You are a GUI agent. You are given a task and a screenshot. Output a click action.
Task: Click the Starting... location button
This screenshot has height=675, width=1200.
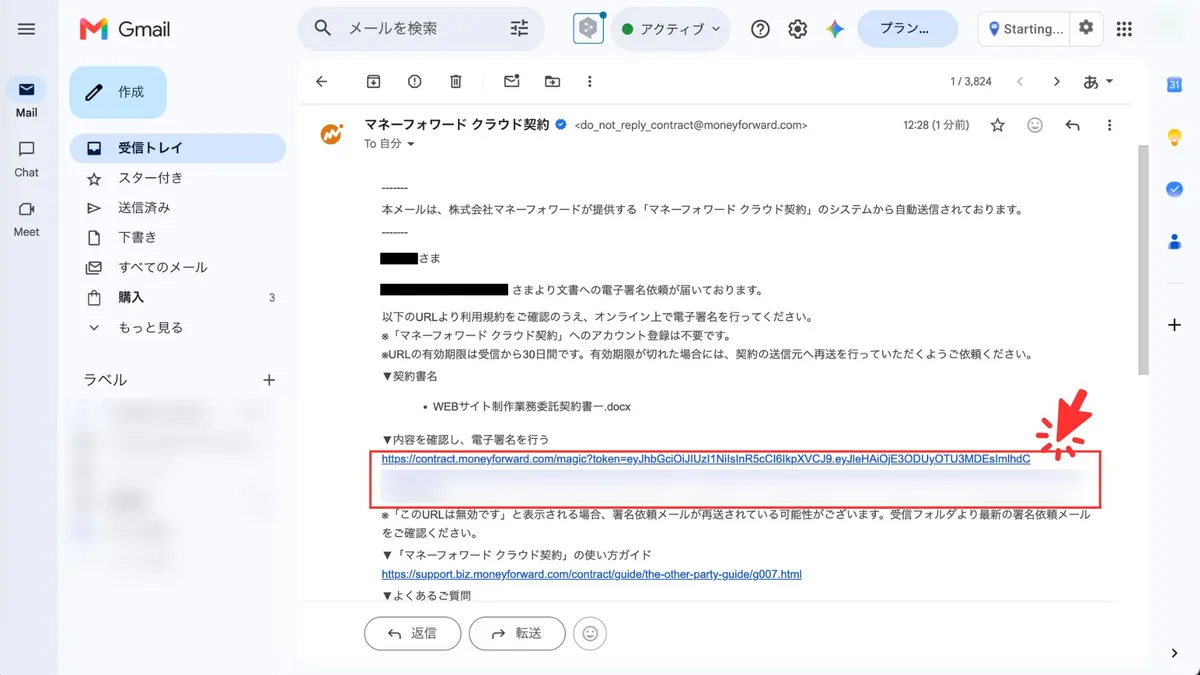pos(1025,29)
